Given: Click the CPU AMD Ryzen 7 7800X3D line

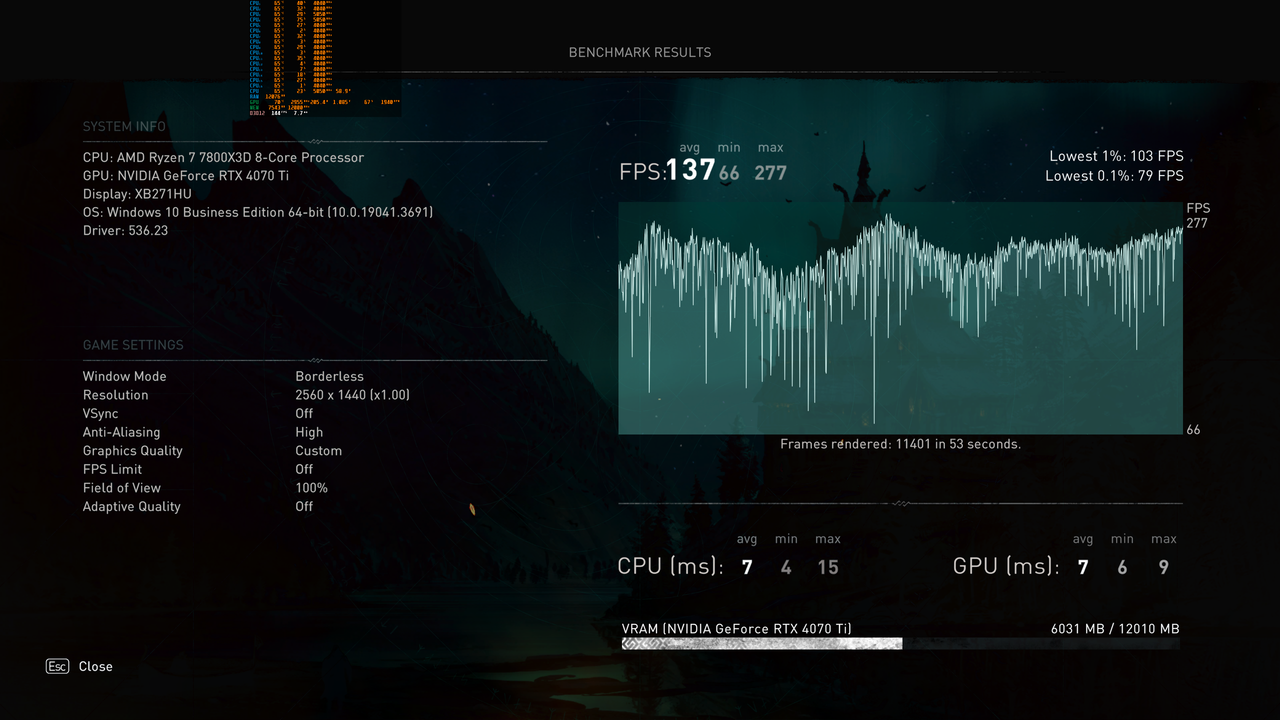Looking at the screenshot, I should click(223, 157).
